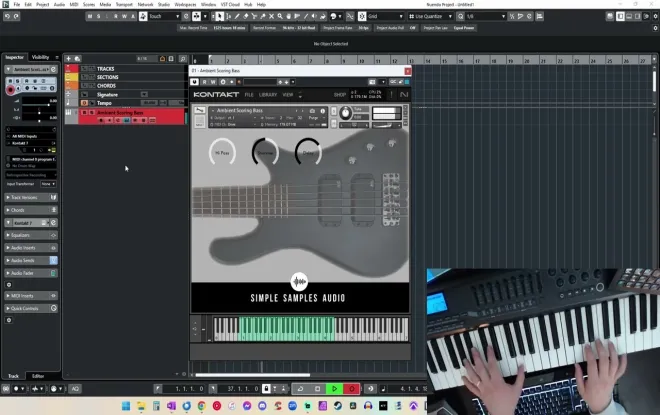Toggle Mute all button M in toolbar
The image size is (660, 415).
pos(90,16)
